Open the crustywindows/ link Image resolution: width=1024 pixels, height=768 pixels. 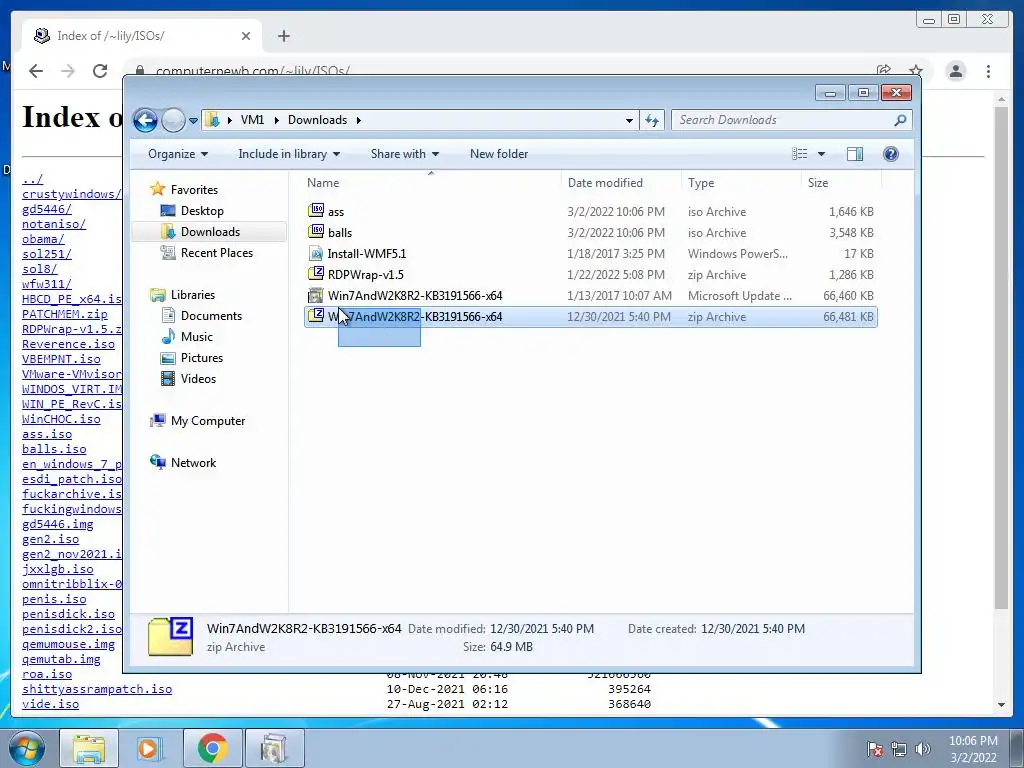72,194
